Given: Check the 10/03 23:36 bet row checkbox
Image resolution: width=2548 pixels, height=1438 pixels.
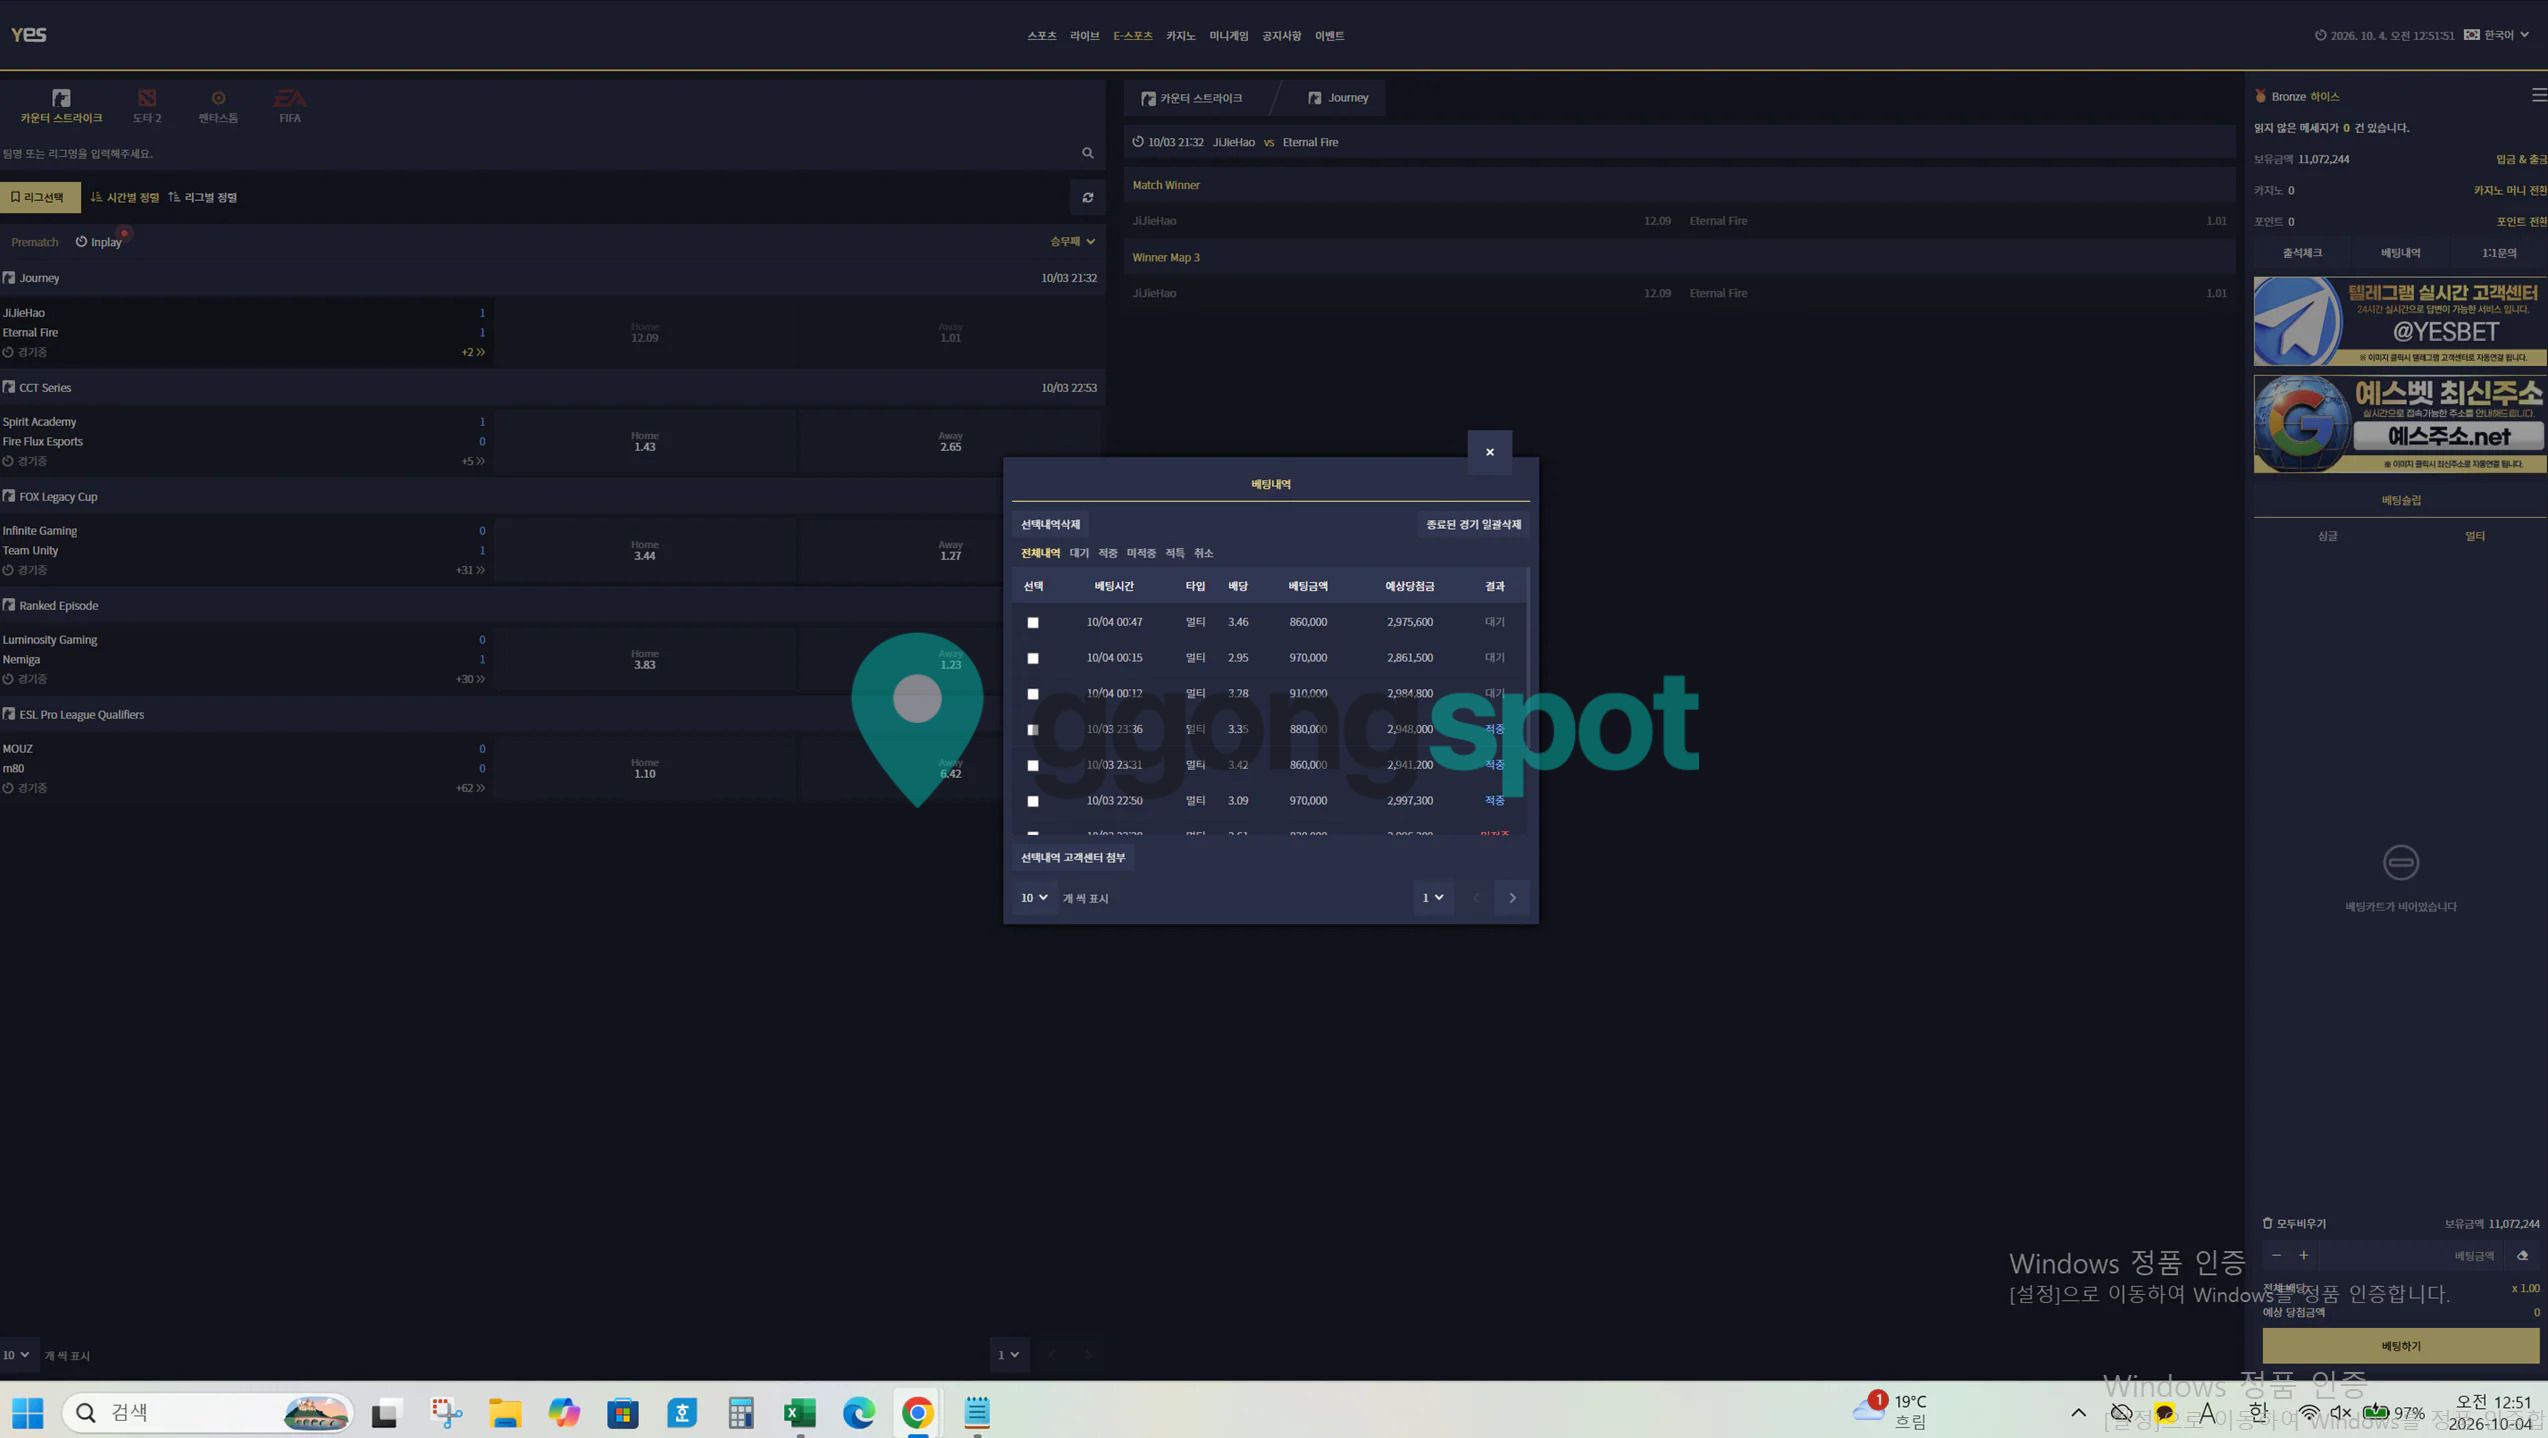Looking at the screenshot, I should [1033, 729].
